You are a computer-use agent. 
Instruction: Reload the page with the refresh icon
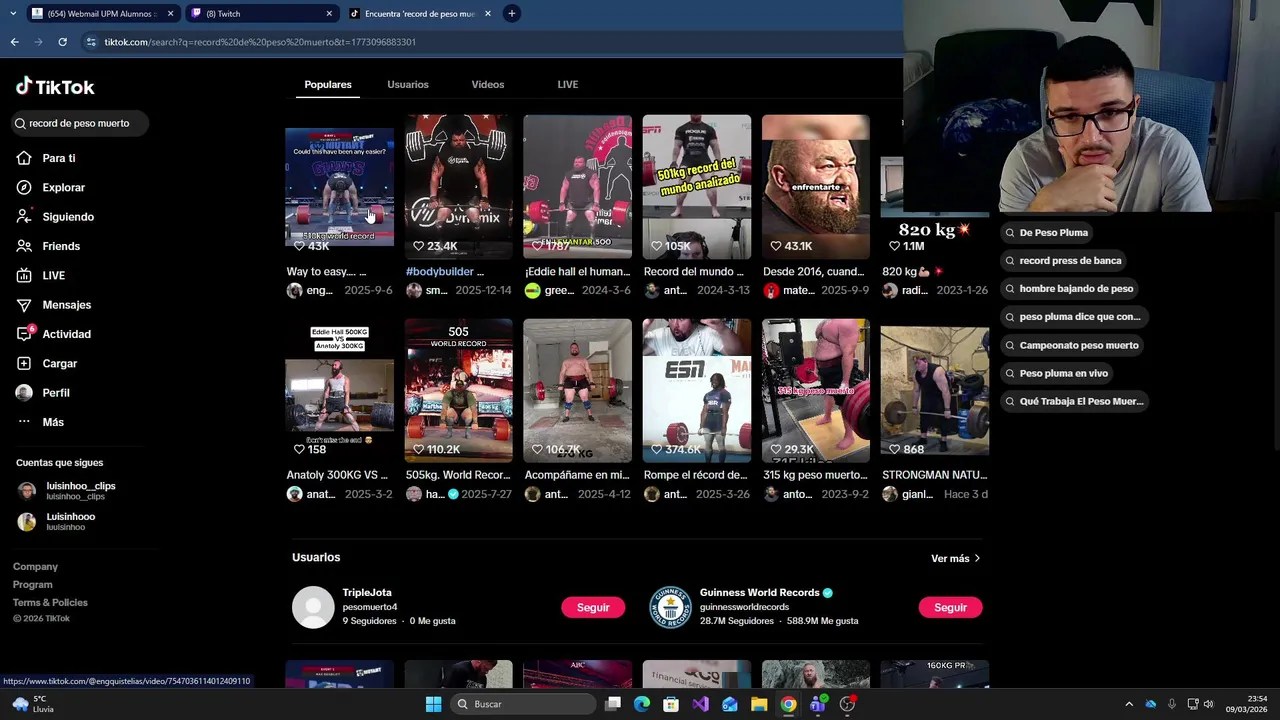62,42
